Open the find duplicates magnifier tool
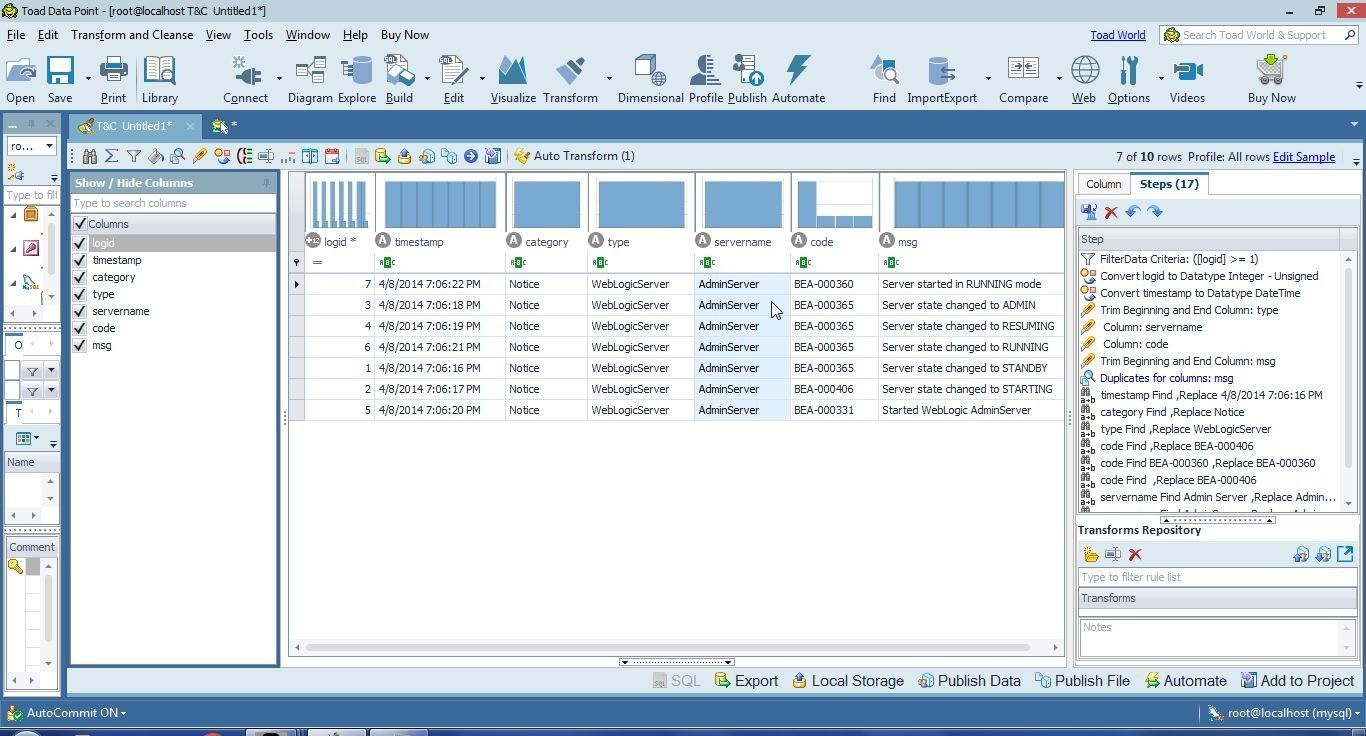Viewport: 1366px width, 736px height. click(178, 156)
